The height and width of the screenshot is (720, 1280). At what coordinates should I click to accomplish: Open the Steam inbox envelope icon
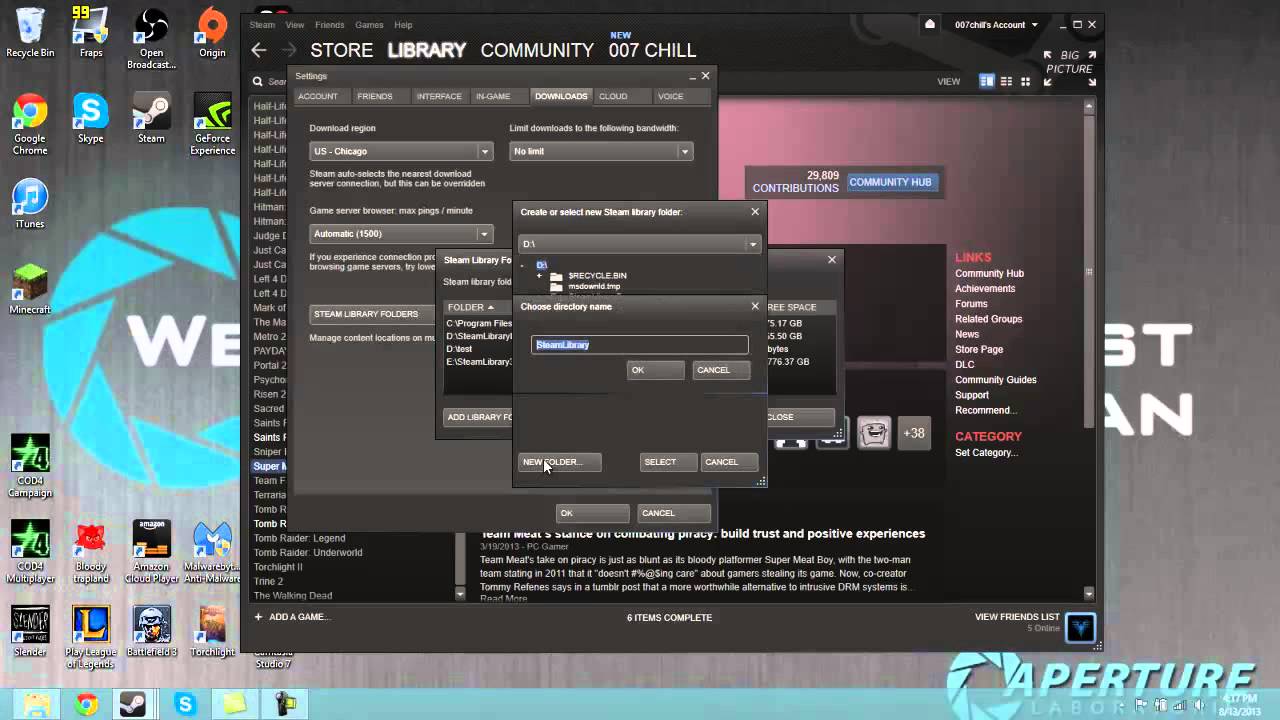coord(930,25)
